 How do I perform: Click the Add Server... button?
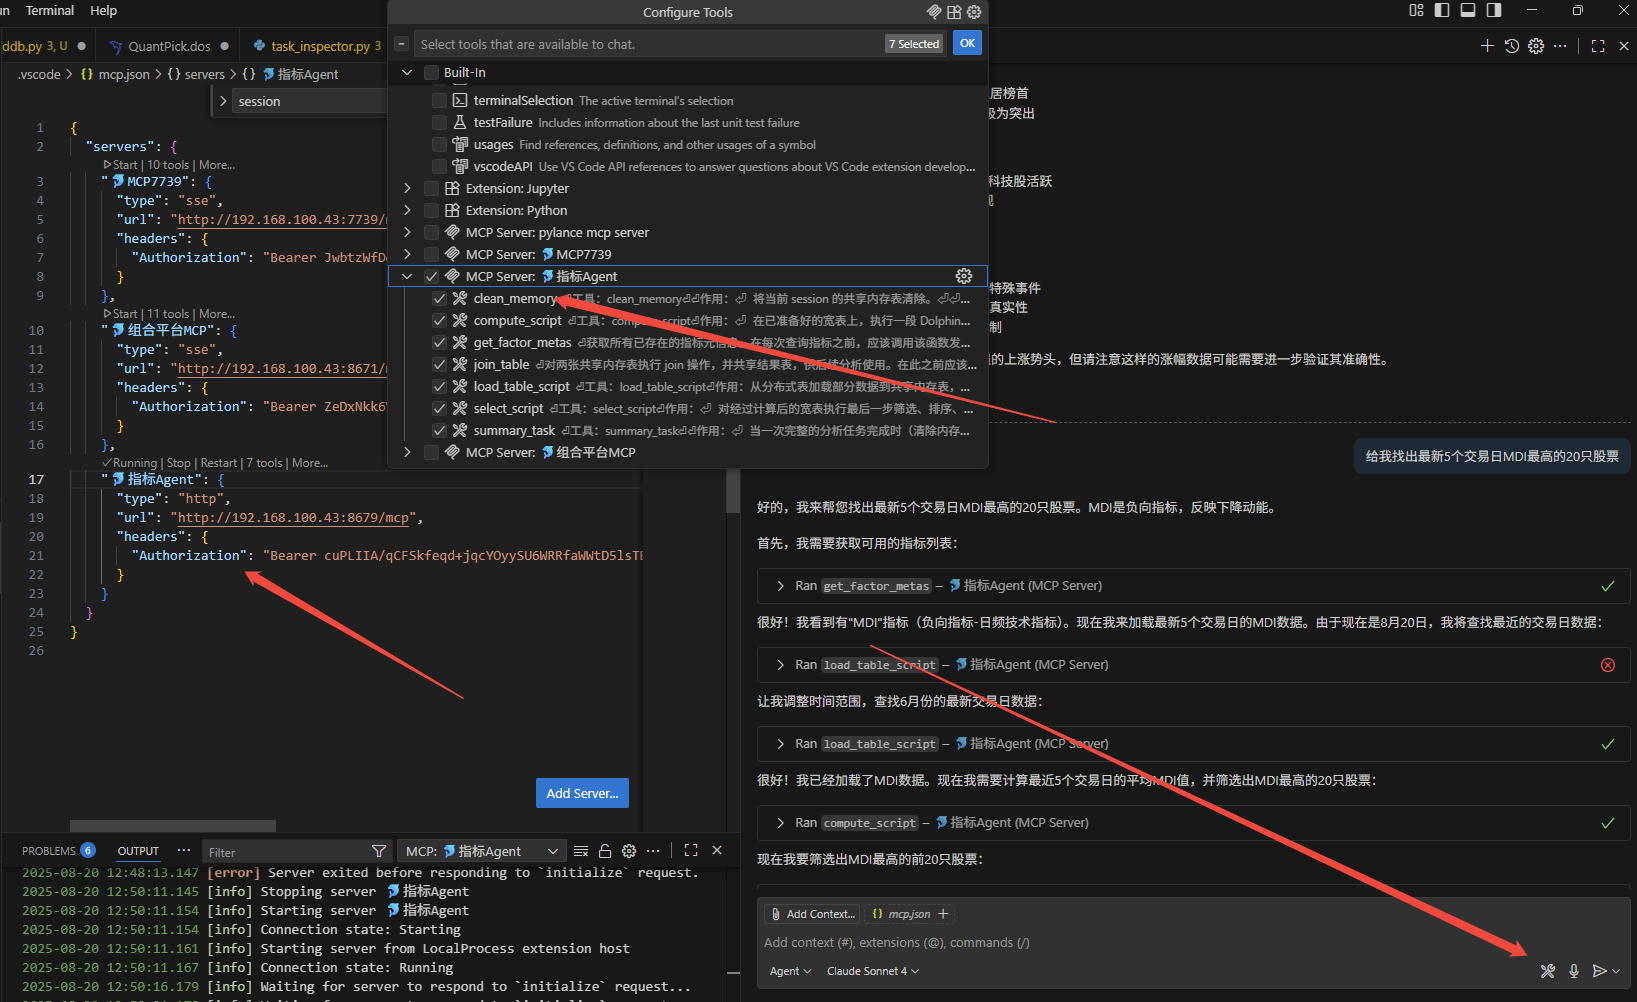coord(582,793)
